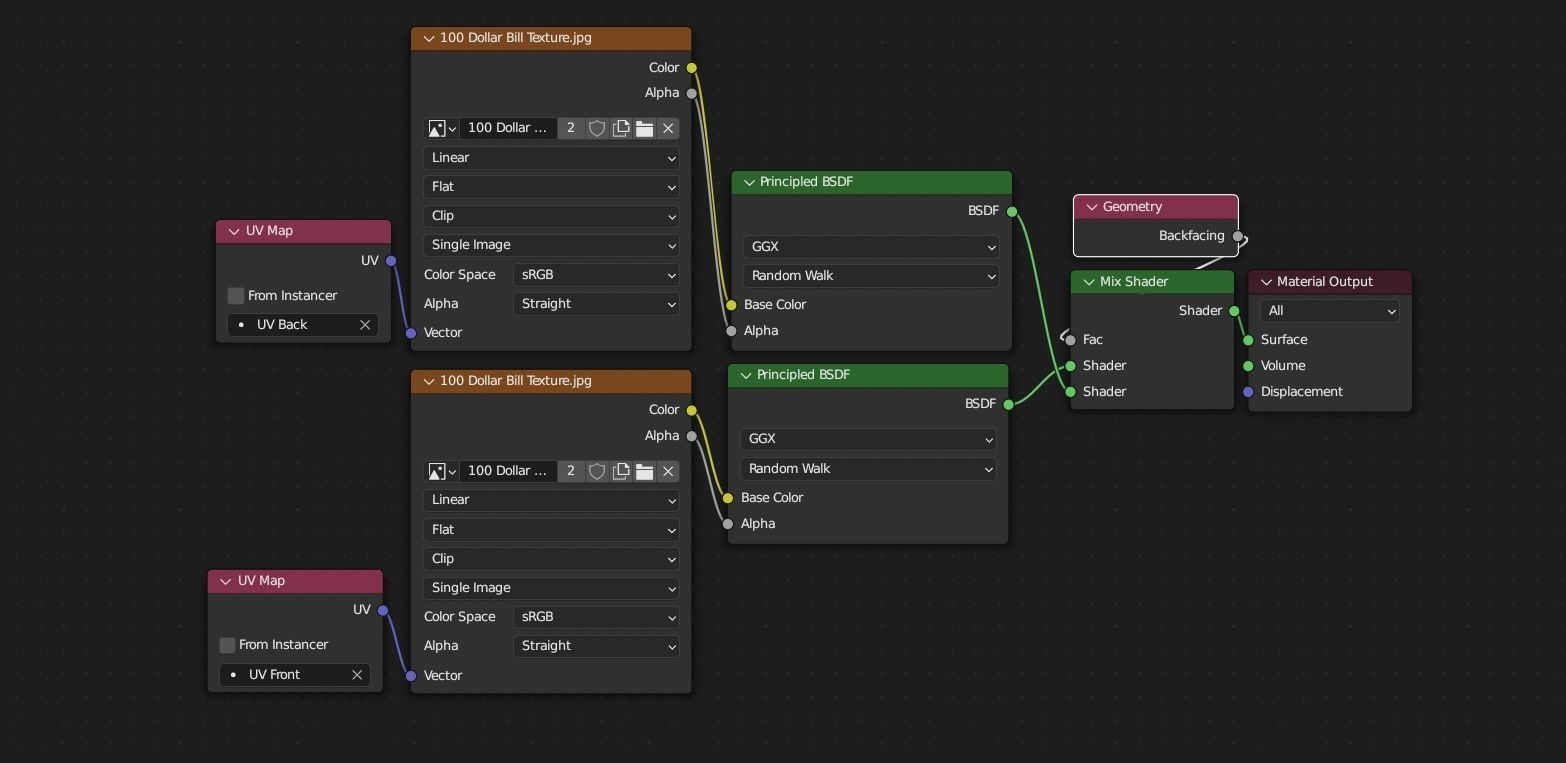Click the new image copy icon on top image node

coord(621,128)
